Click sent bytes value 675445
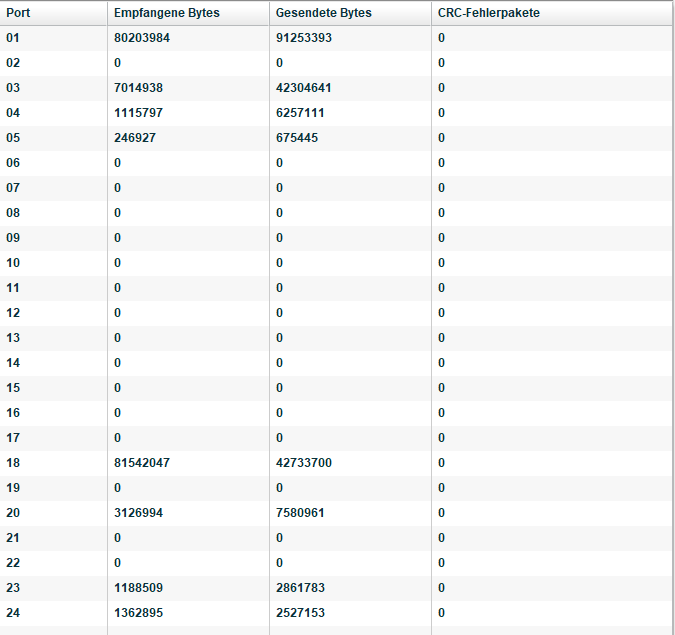 pyautogui.click(x=297, y=138)
